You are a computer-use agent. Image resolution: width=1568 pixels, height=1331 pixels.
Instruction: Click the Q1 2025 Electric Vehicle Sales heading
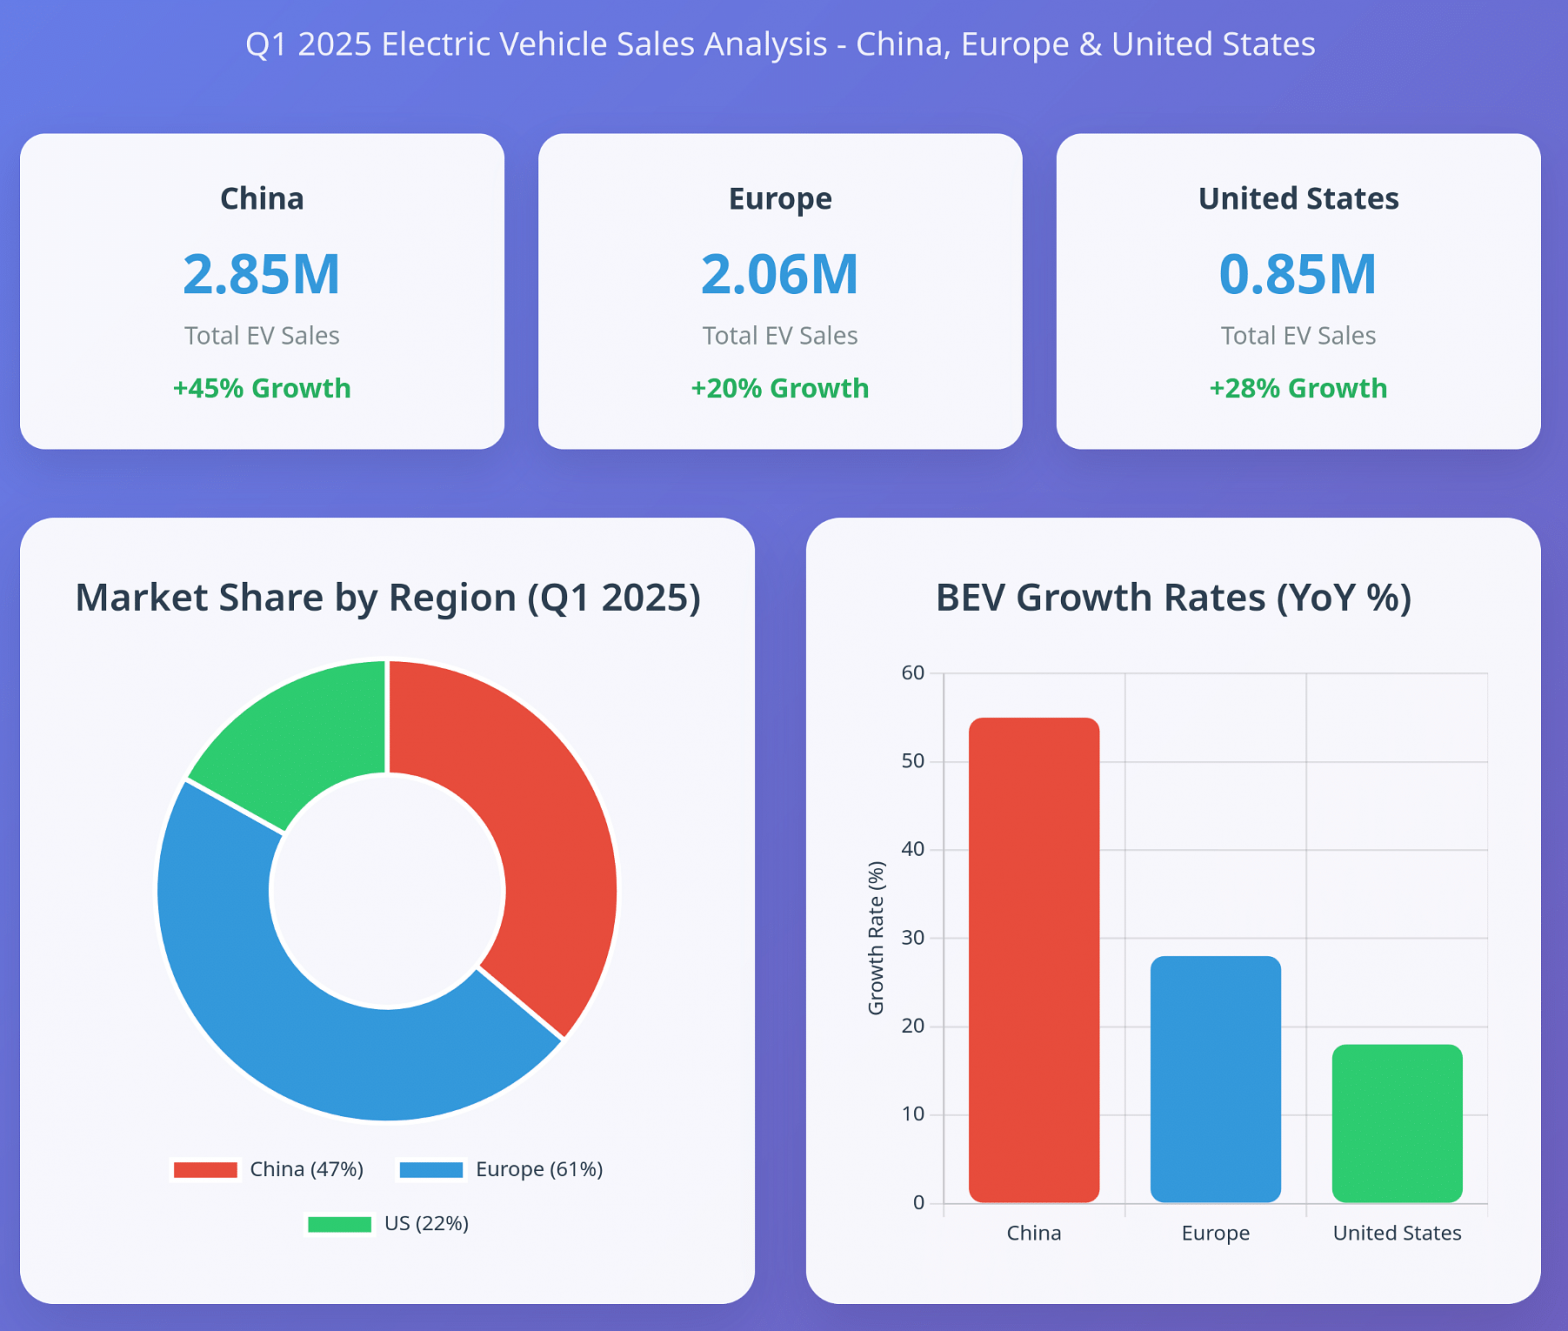pos(780,44)
